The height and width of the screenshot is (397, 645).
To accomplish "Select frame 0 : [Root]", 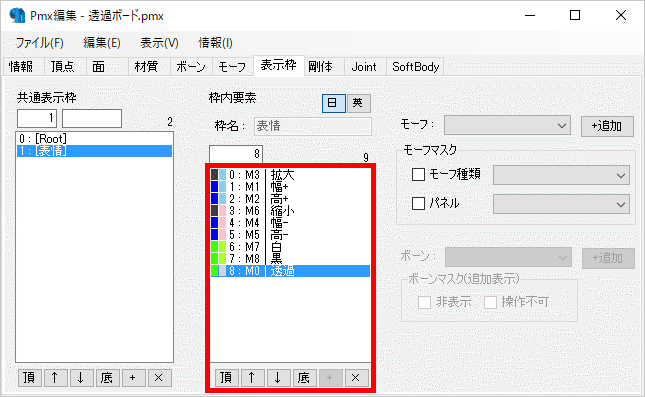I will click(94, 139).
